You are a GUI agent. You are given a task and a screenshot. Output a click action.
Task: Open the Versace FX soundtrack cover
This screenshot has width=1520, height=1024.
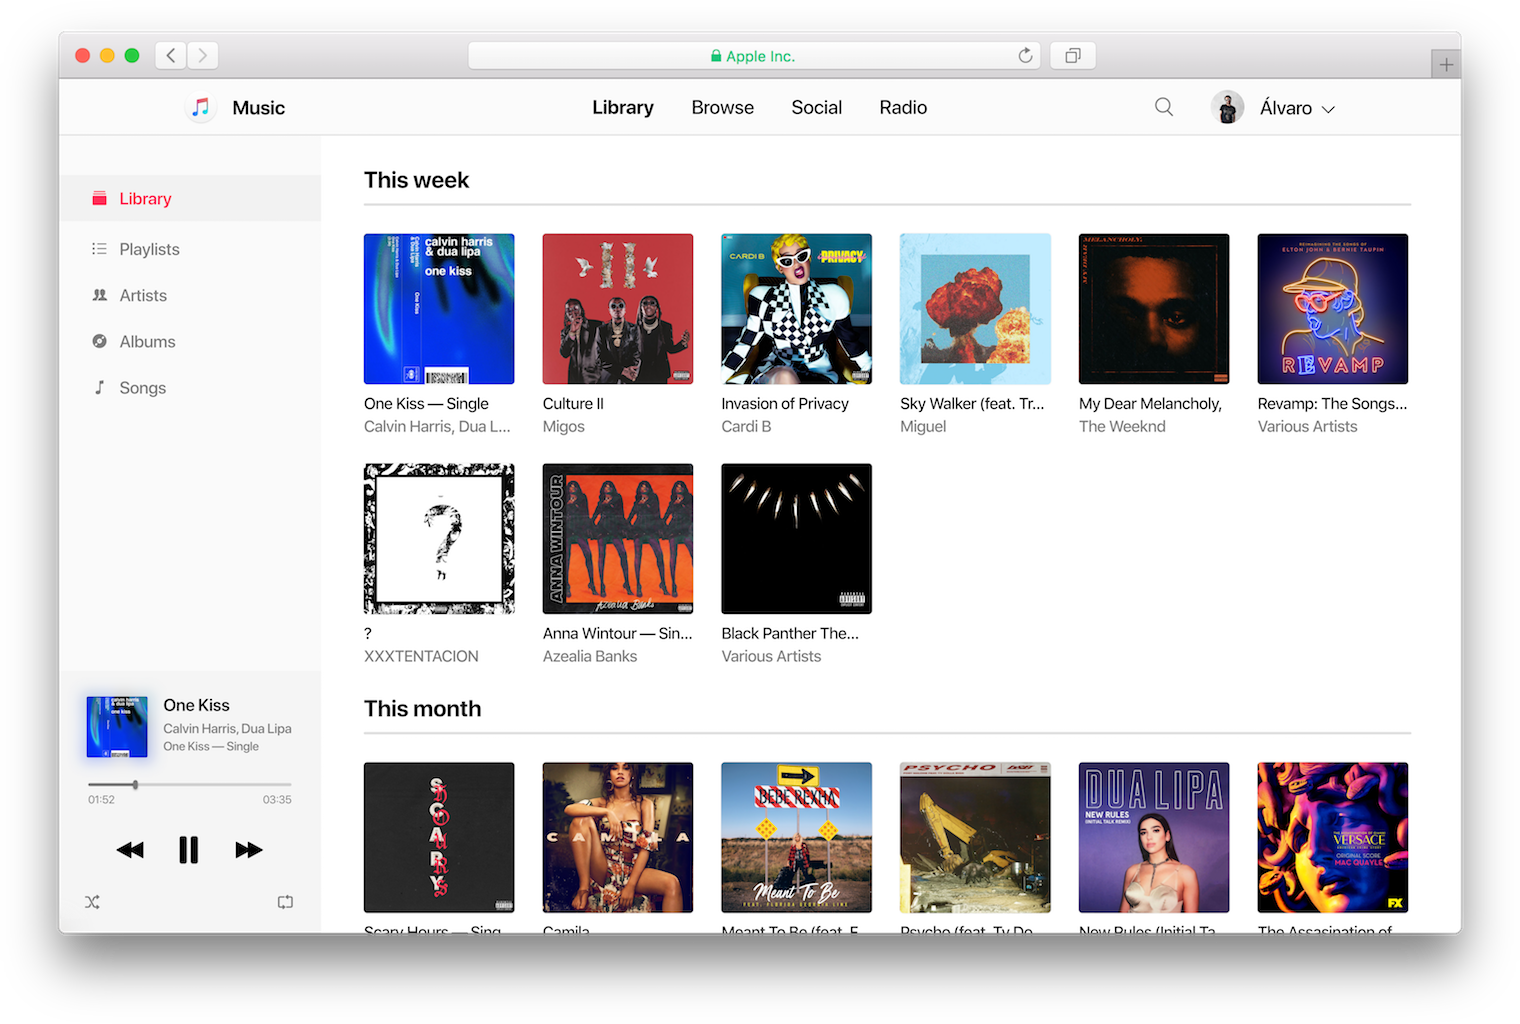pos(1333,838)
